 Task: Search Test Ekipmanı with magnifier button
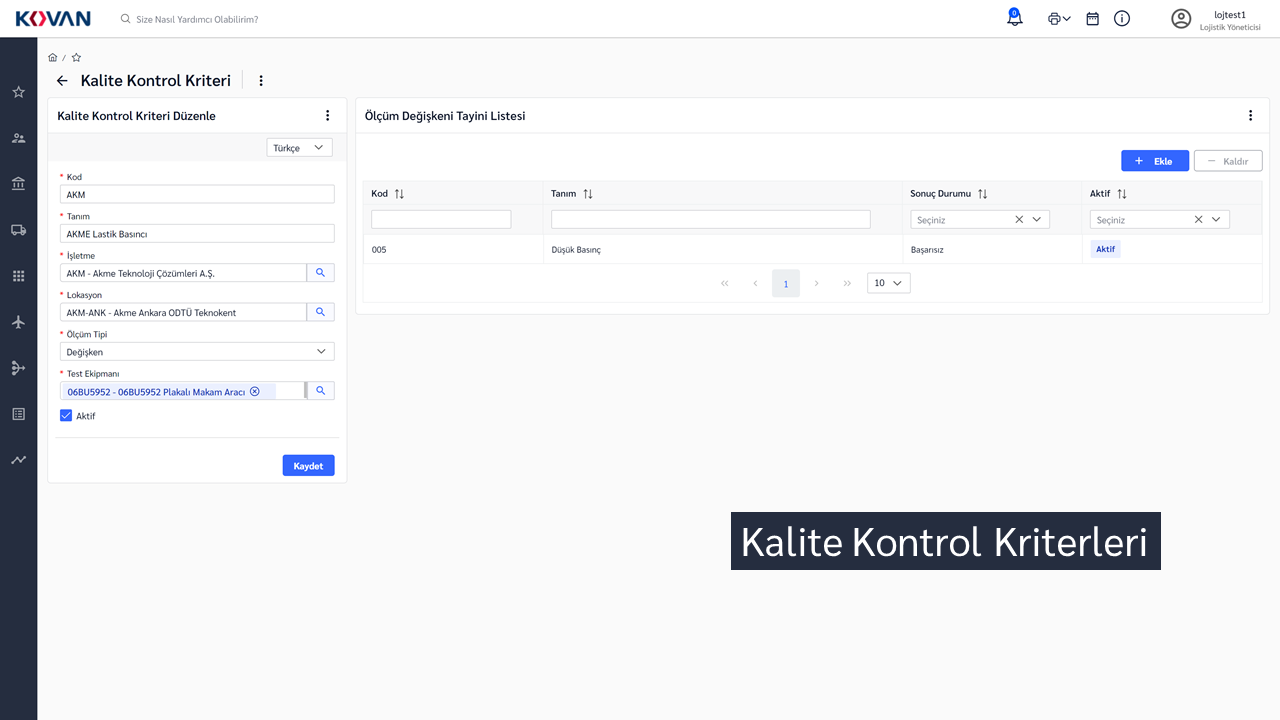[320, 391]
